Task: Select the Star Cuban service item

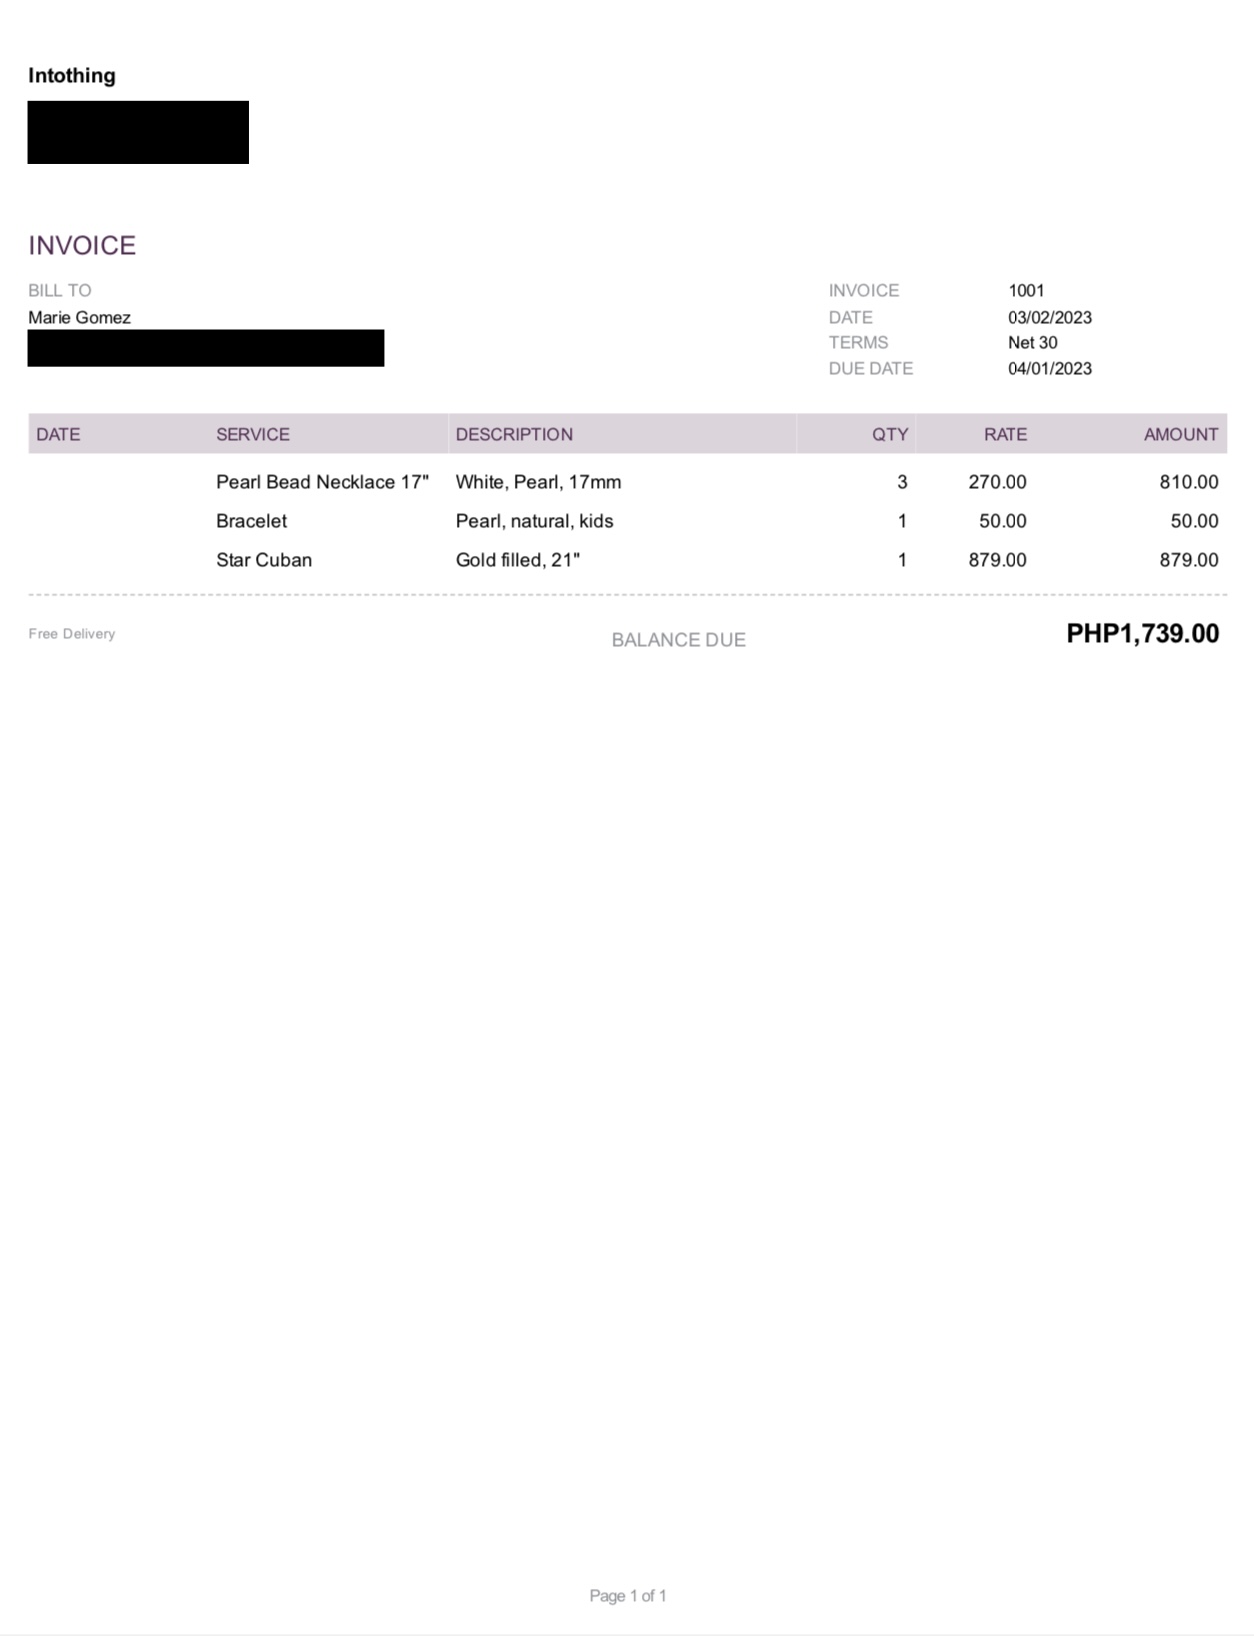Action: (x=264, y=560)
